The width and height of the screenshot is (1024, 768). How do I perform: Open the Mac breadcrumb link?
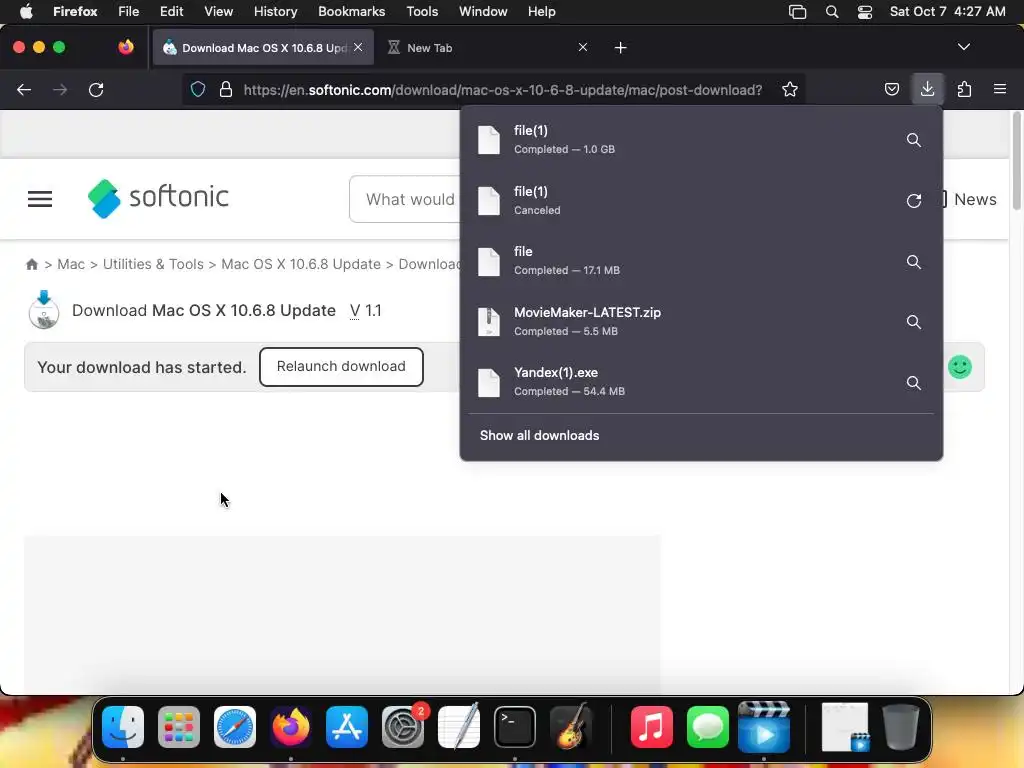pyautogui.click(x=71, y=264)
